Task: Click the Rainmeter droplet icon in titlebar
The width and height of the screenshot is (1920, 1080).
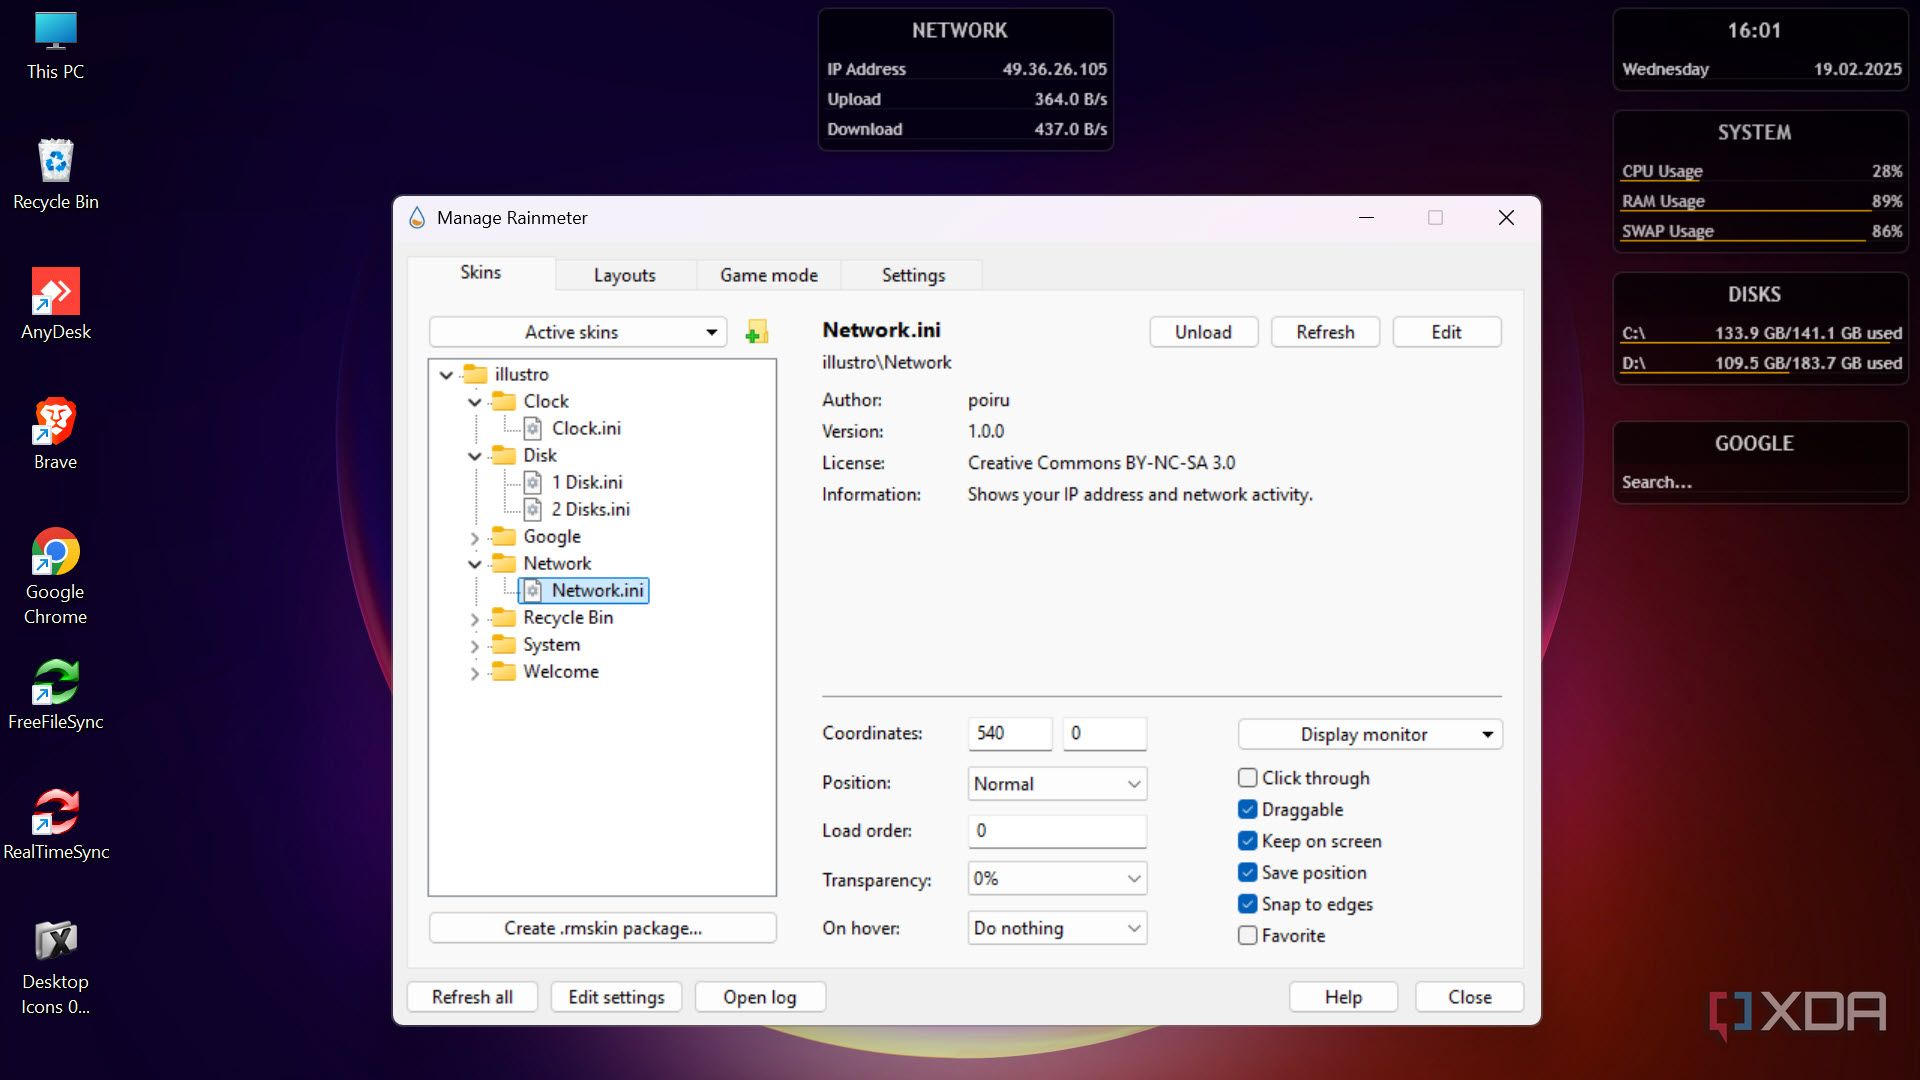Action: (x=416, y=217)
